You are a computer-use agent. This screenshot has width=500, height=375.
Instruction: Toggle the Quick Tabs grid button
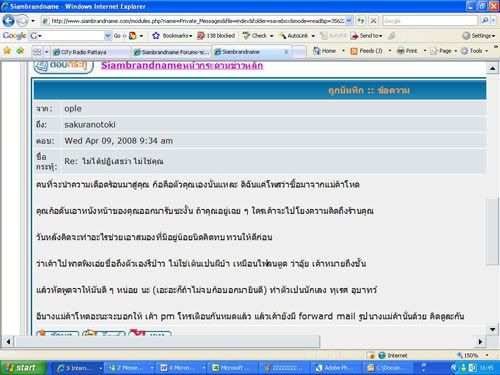click(37, 52)
